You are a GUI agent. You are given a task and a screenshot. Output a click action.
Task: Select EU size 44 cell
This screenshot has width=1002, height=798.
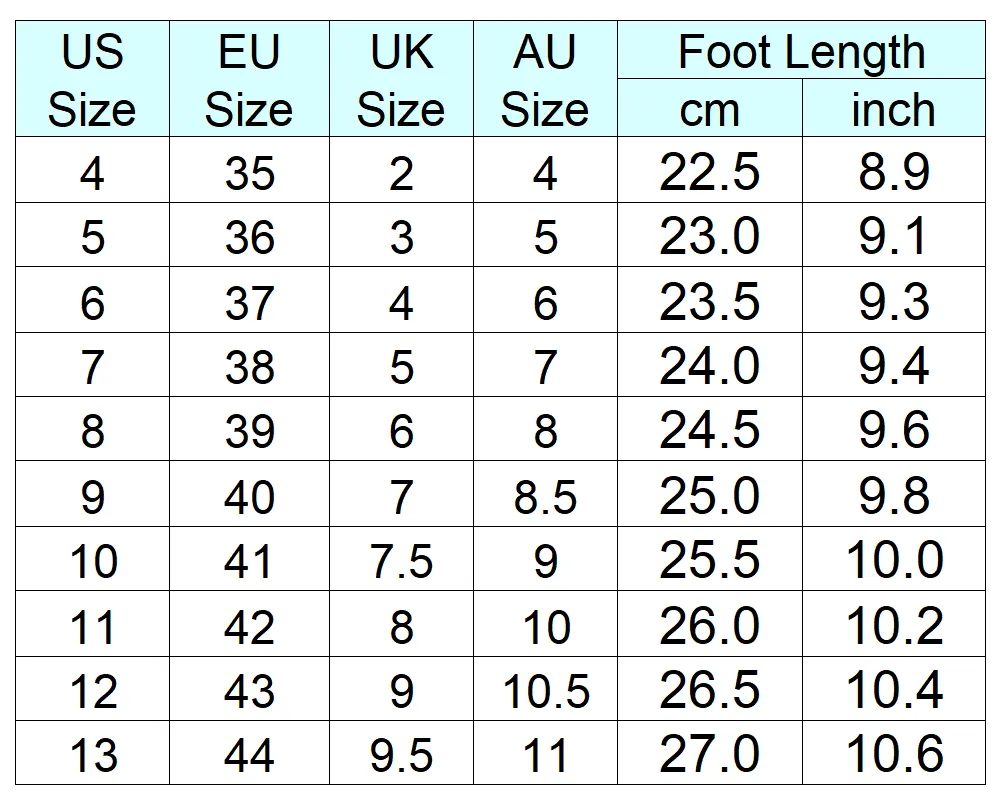point(249,753)
